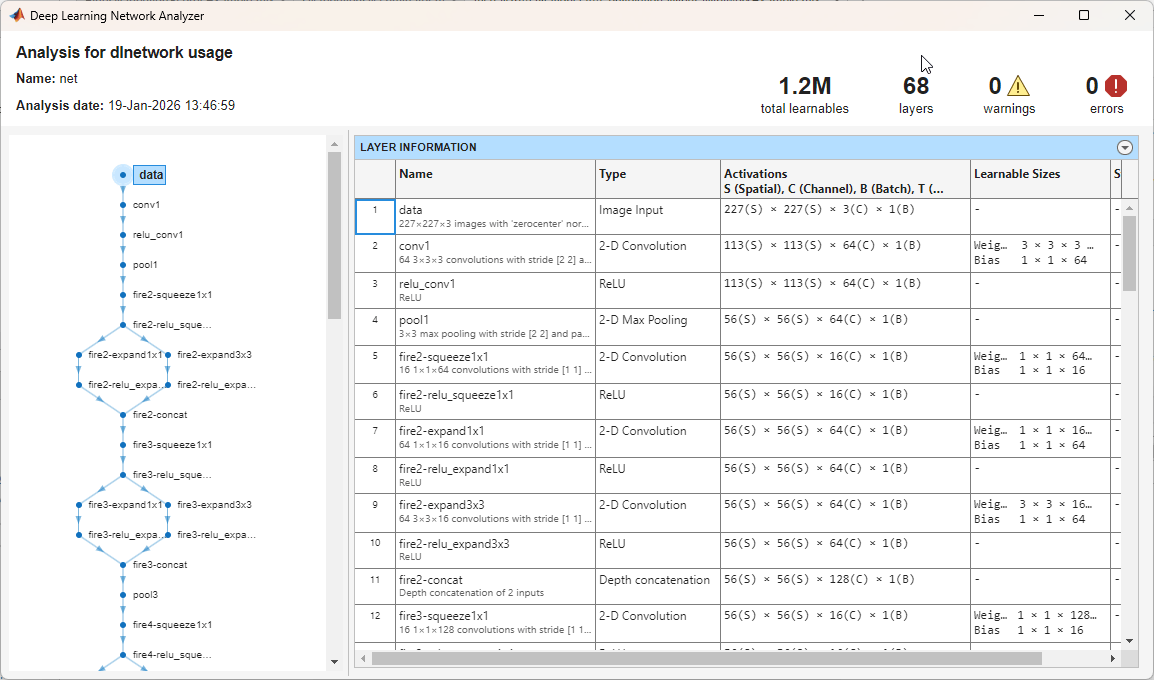The width and height of the screenshot is (1154, 680).
Task: Click the graph pane scroll down arrow
Action: pos(334,662)
